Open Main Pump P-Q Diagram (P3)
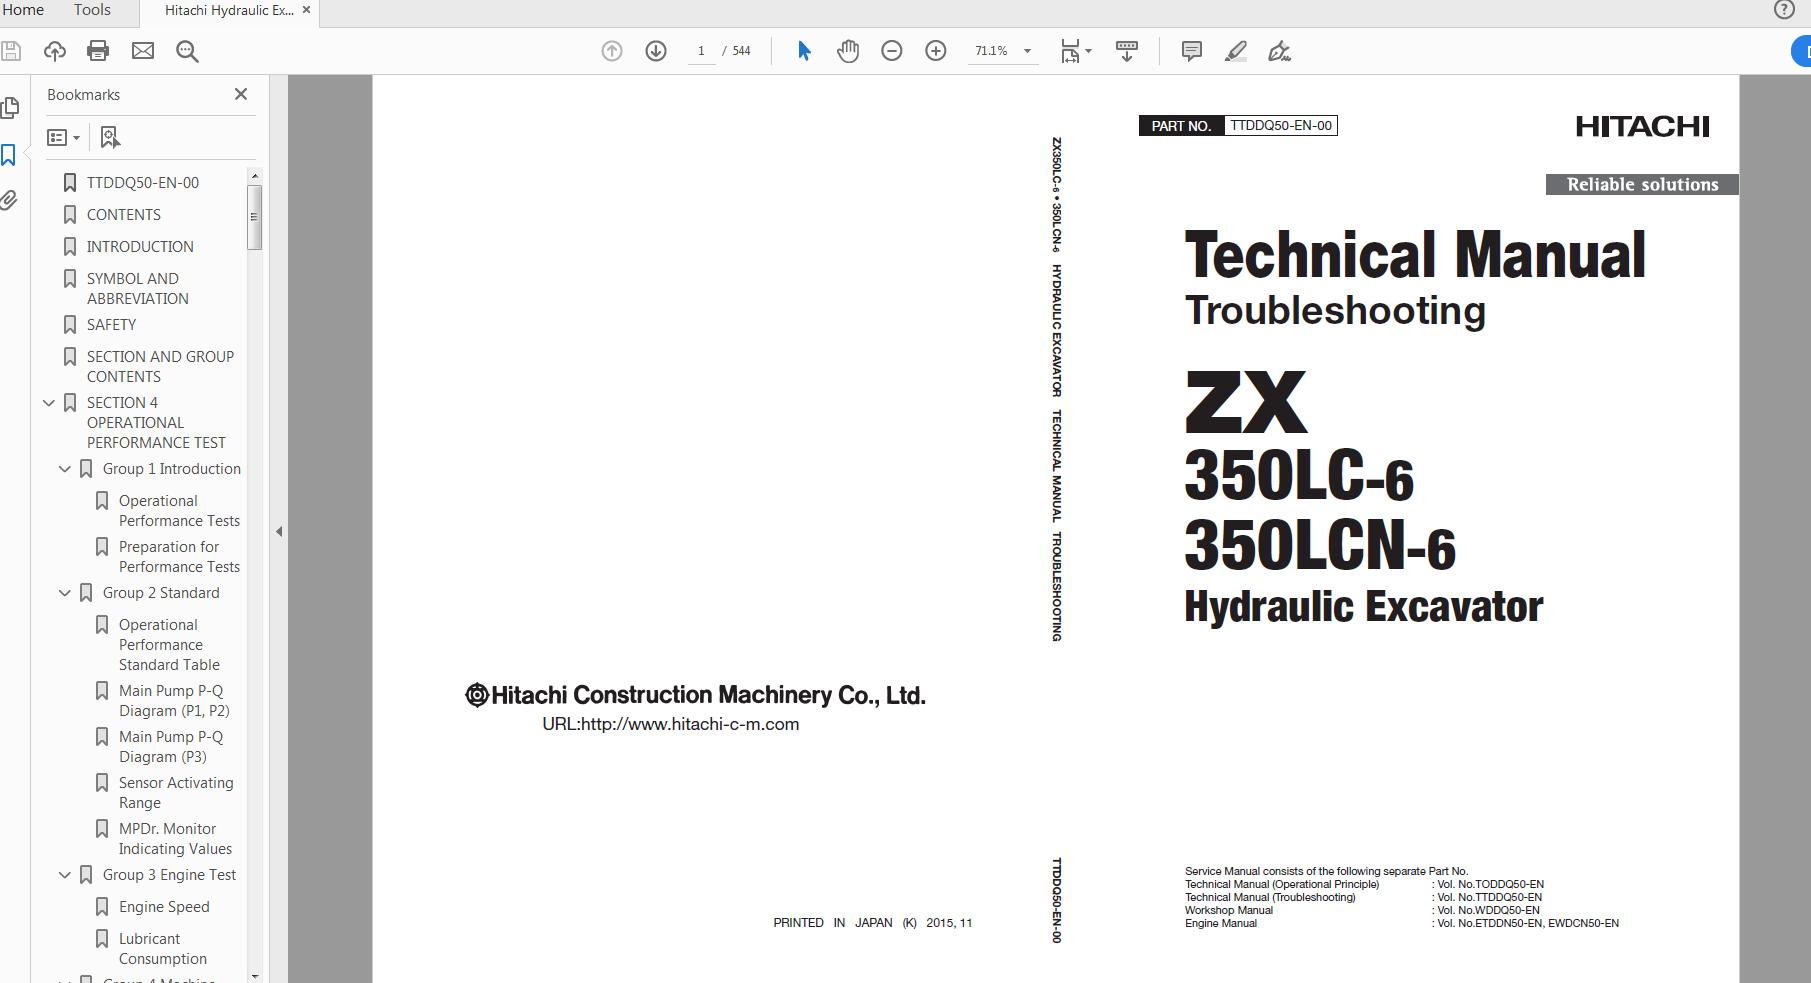The height and width of the screenshot is (983, 1811). [x=171, y=747]
